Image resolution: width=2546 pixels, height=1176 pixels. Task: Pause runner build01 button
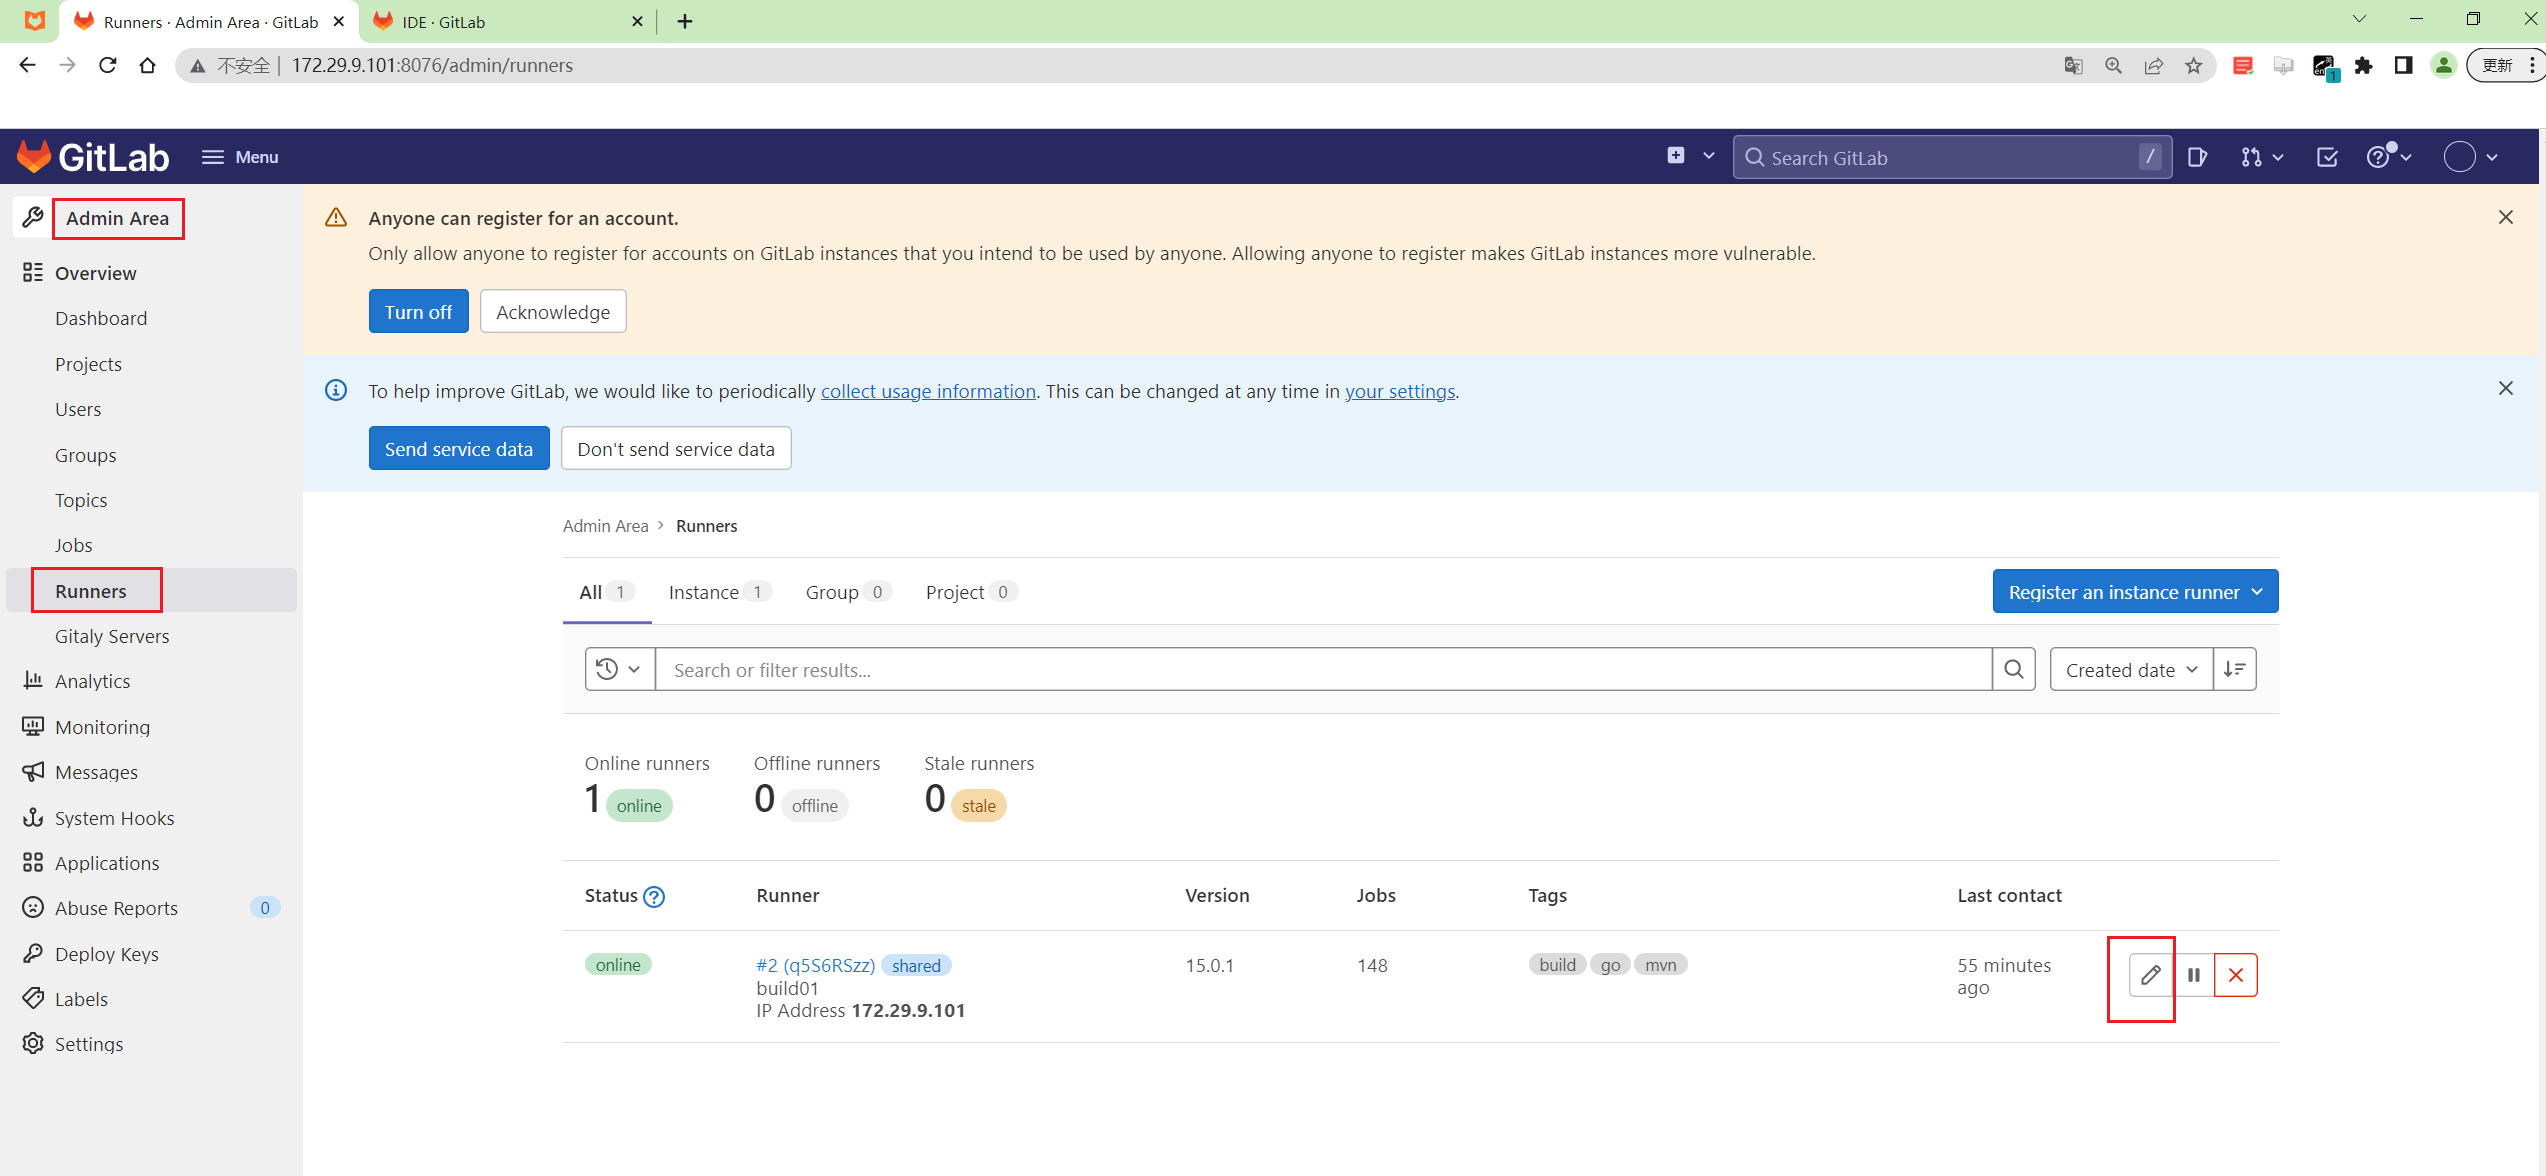coord(2194,974)
